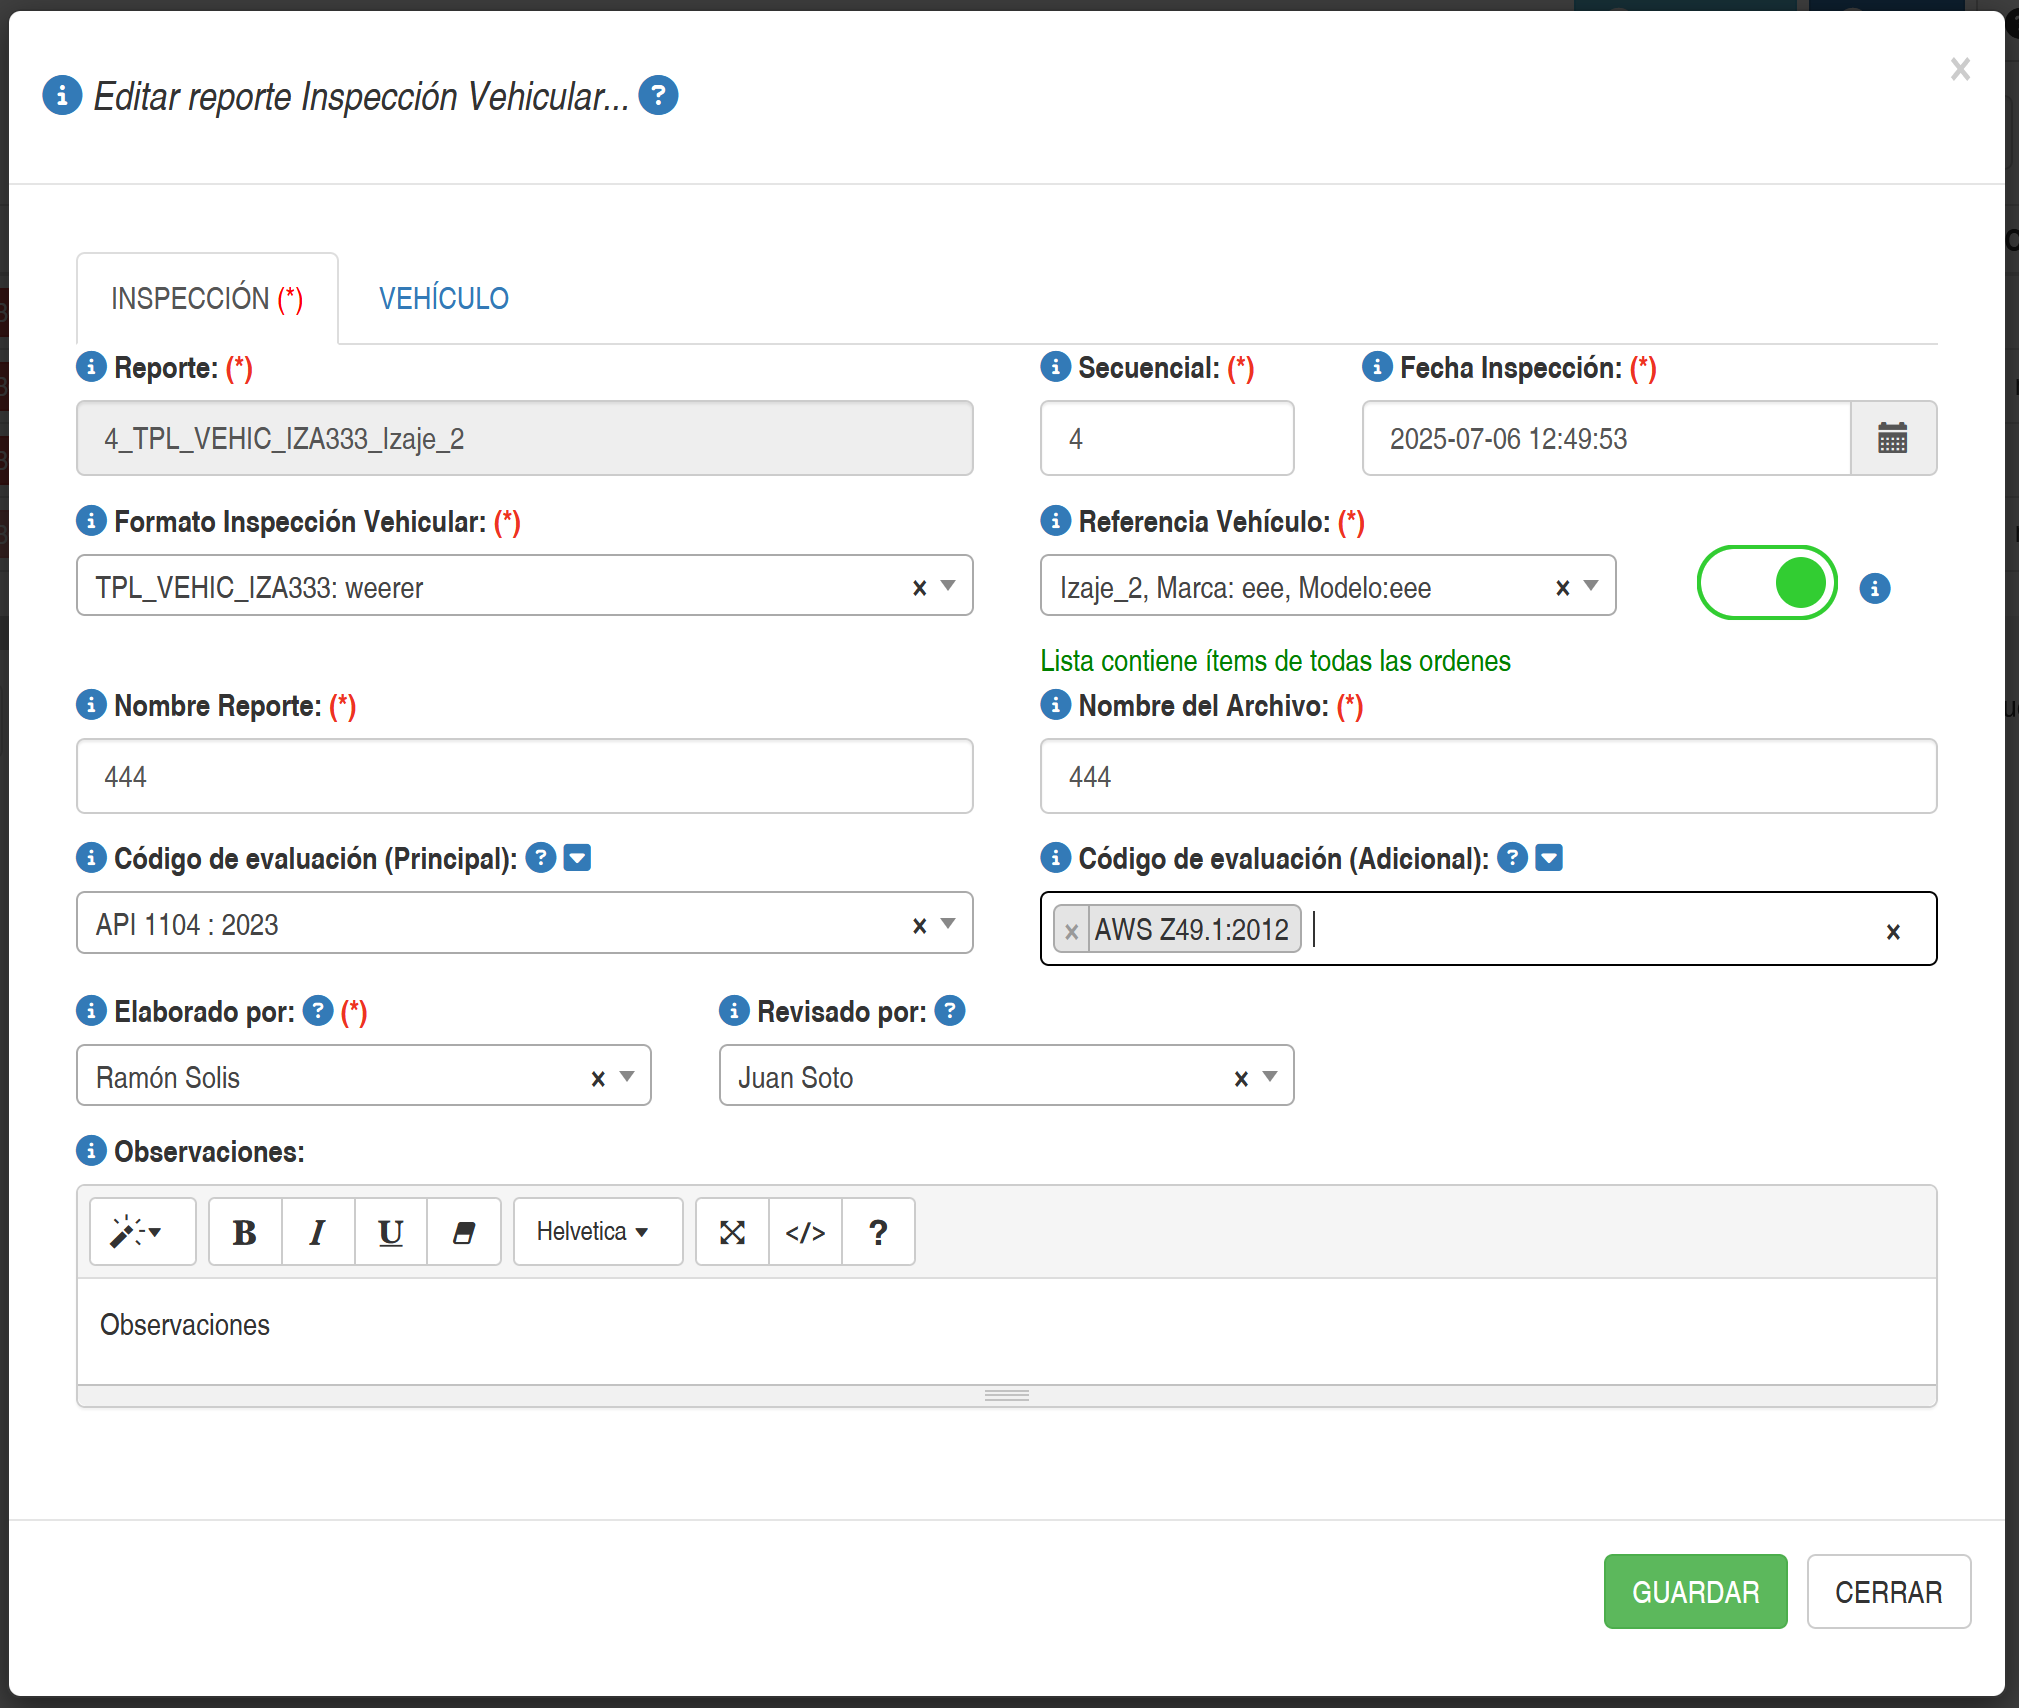Toggle italic formatting in editor toolbar
Image resolution: width=2019 pixels, height=1708 pixels.
[x=318, y=1232]
